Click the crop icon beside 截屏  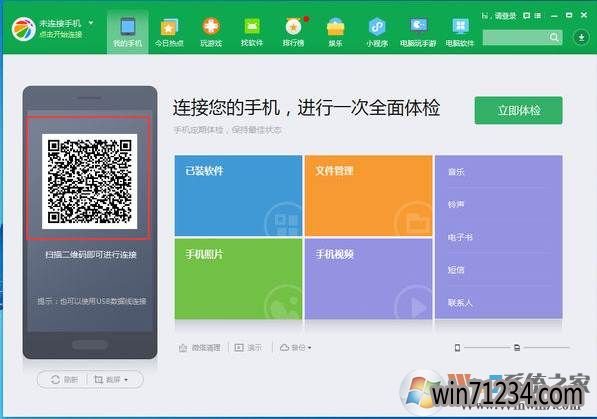(99, 379)
